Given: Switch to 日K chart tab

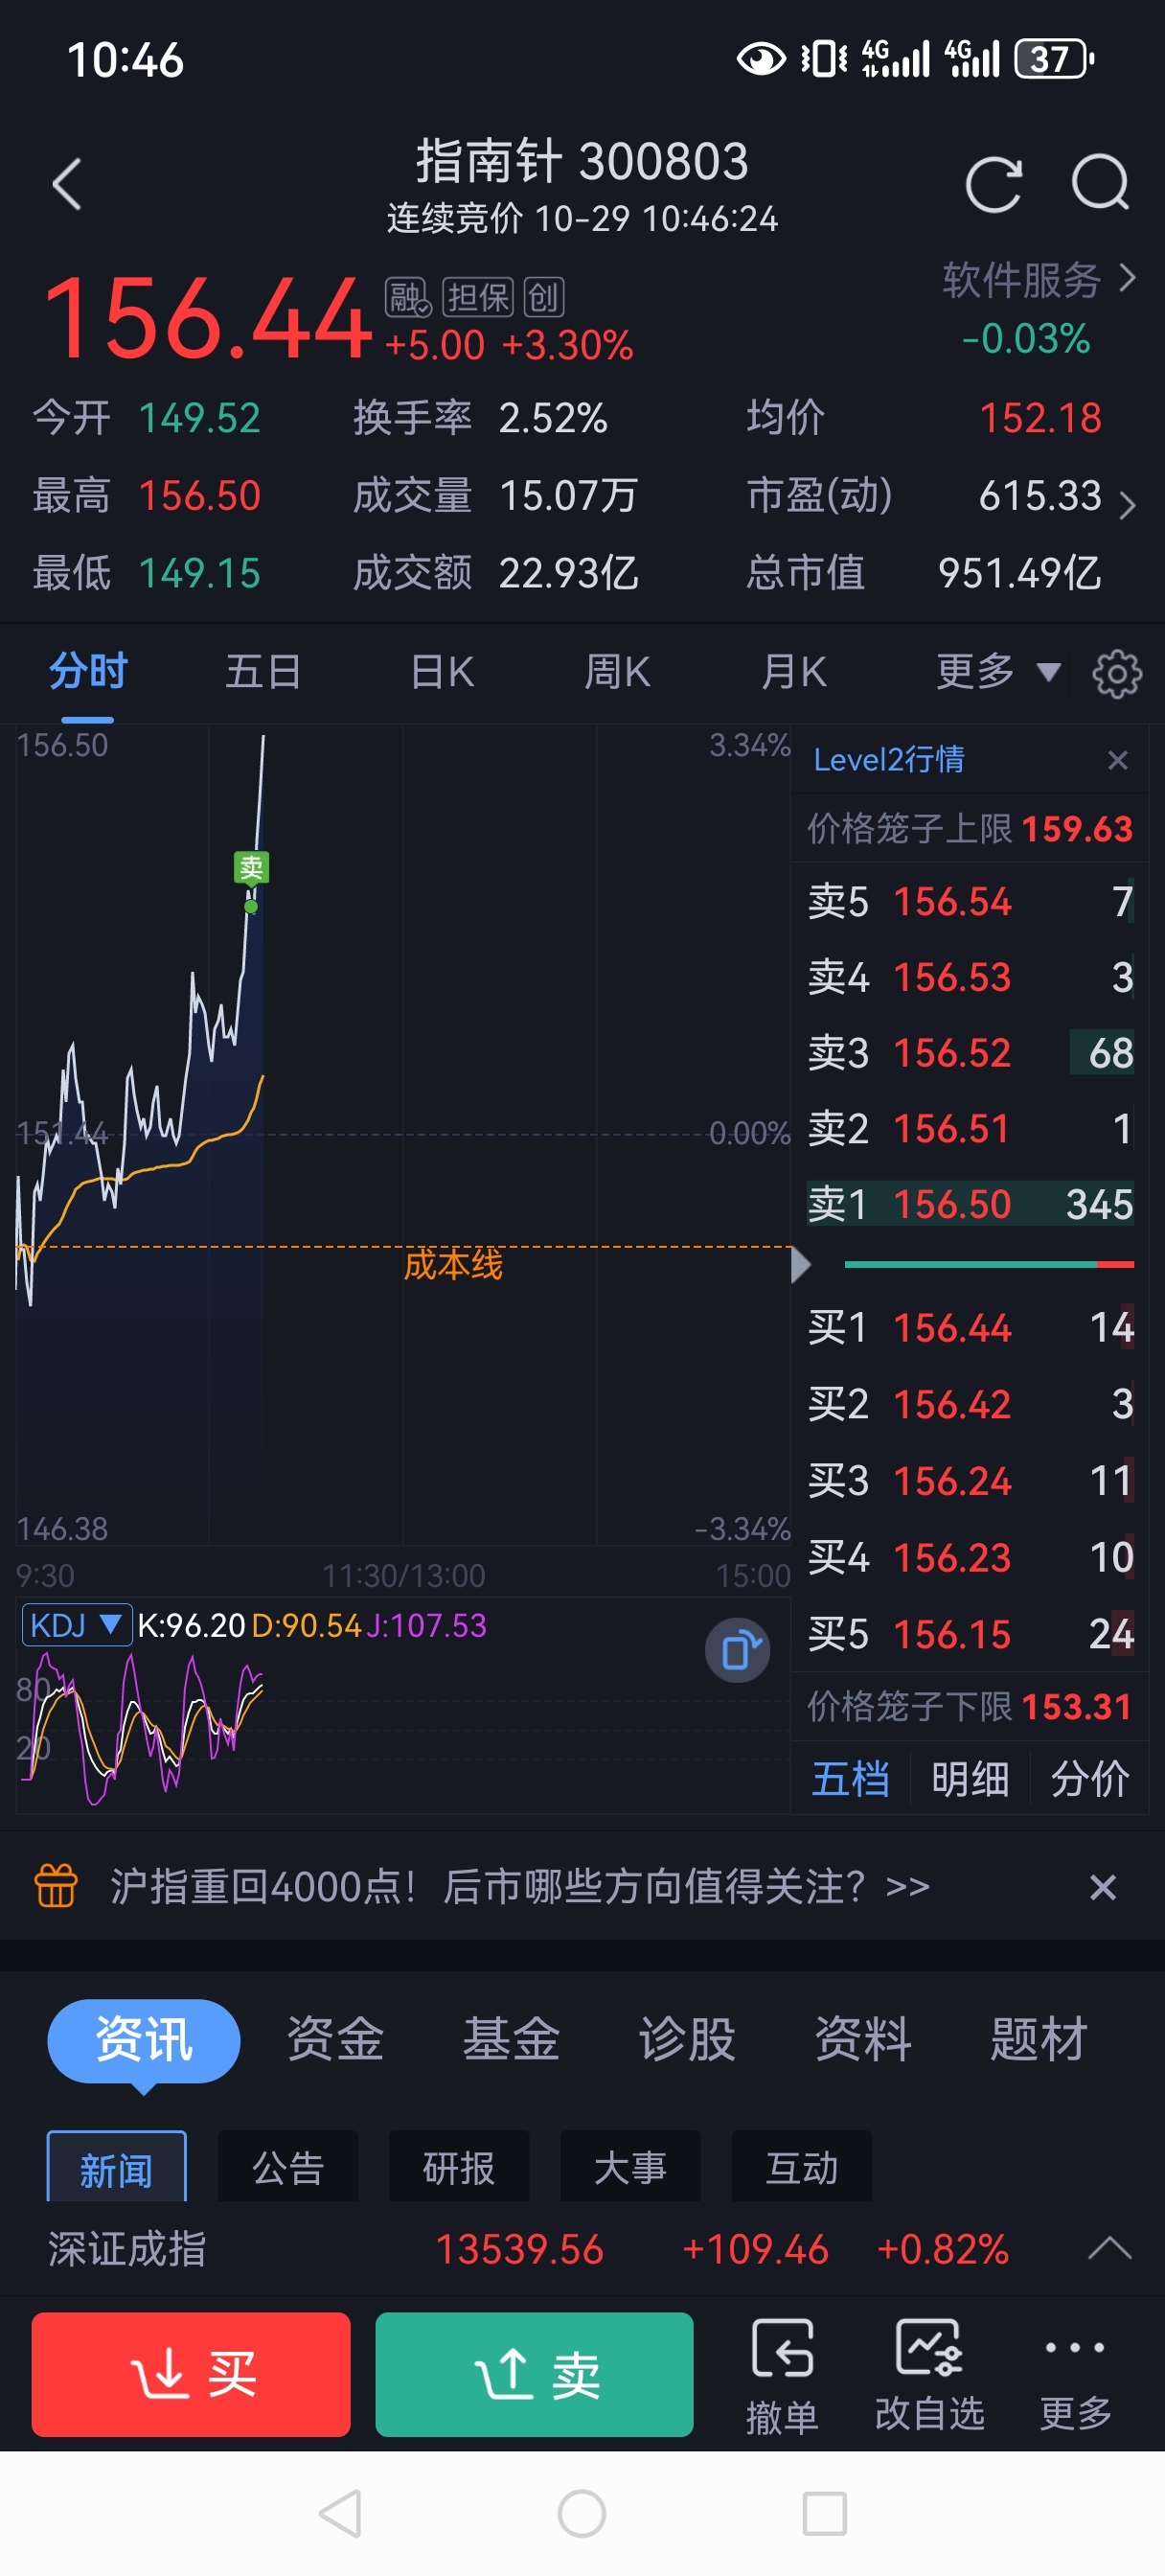Looking at the screenshot, I should coord(441,672).
